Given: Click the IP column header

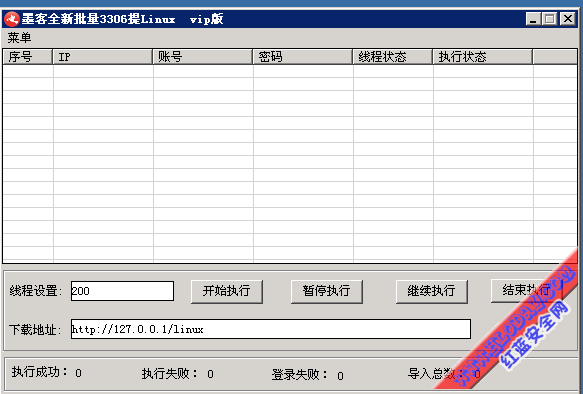Looking at the screenshot, I should (103, 57).
